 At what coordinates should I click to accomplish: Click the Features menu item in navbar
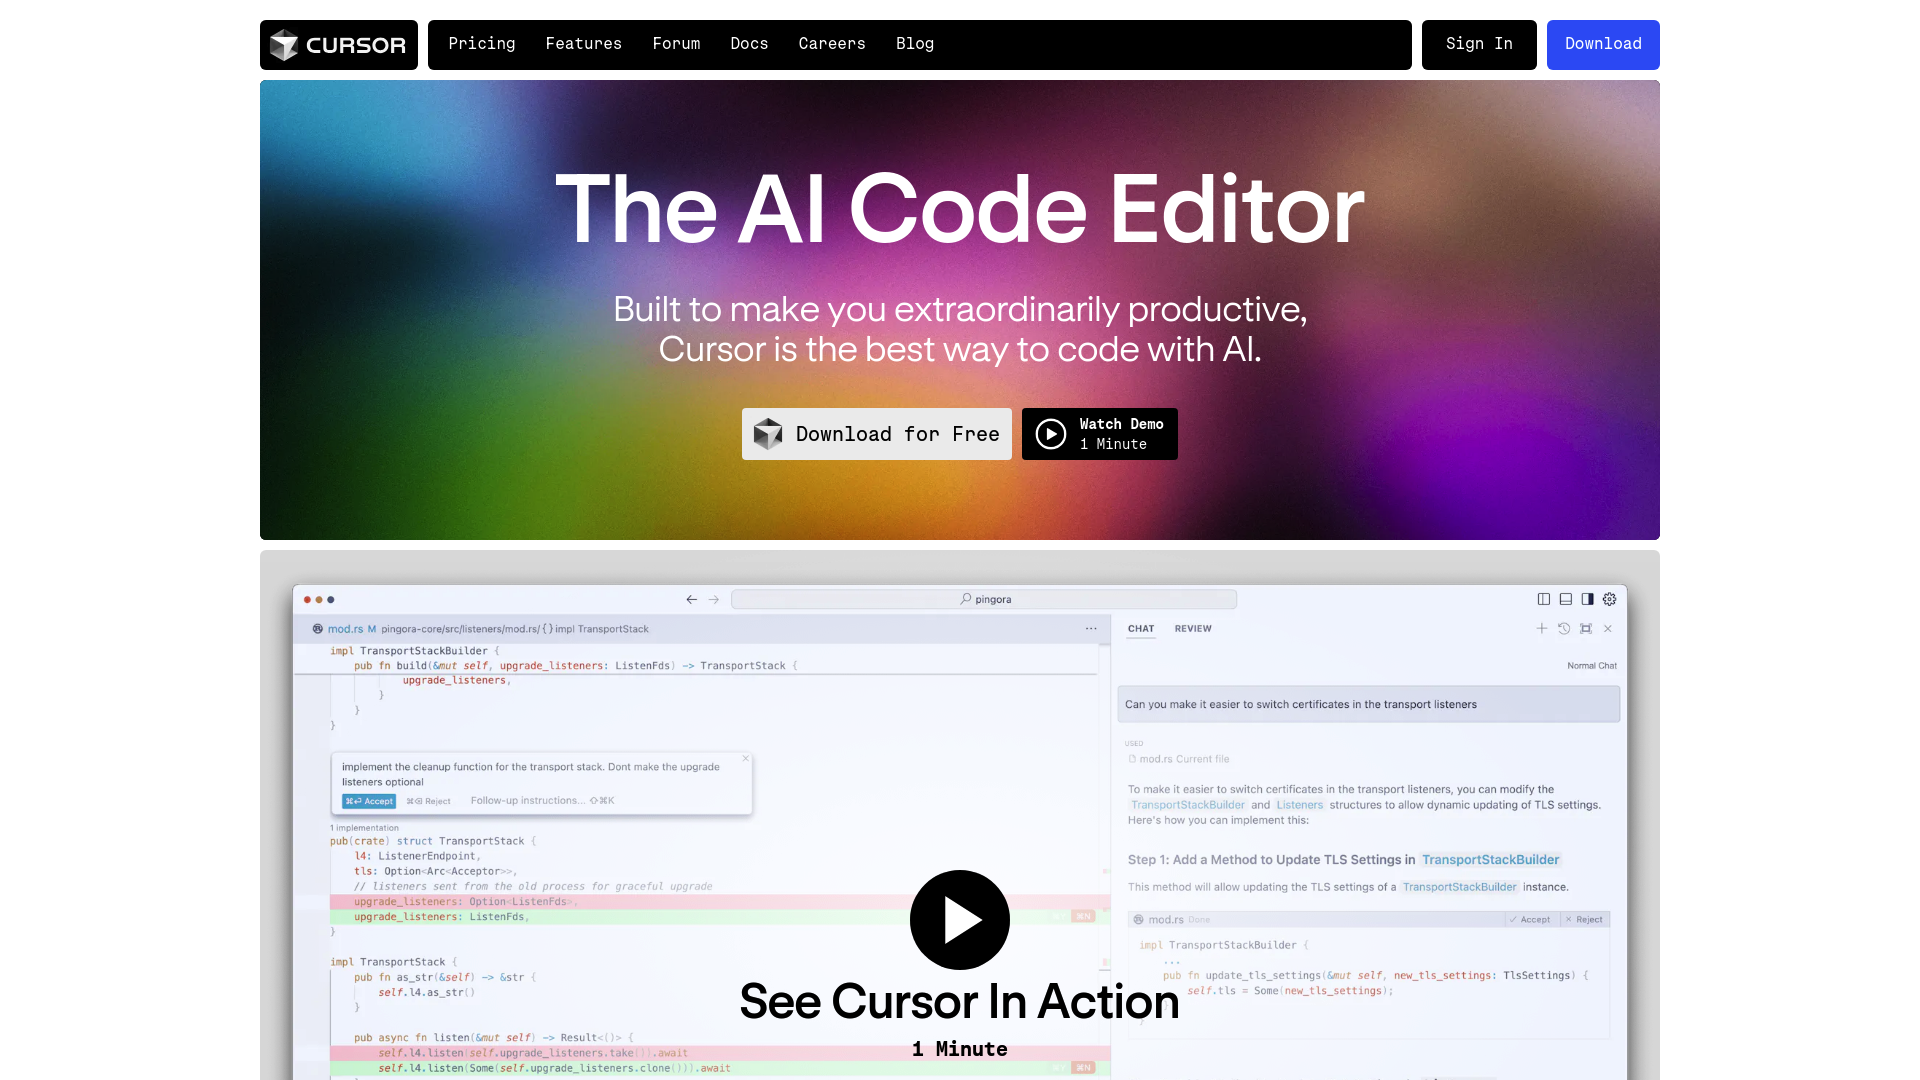click(x=584, y=44)
